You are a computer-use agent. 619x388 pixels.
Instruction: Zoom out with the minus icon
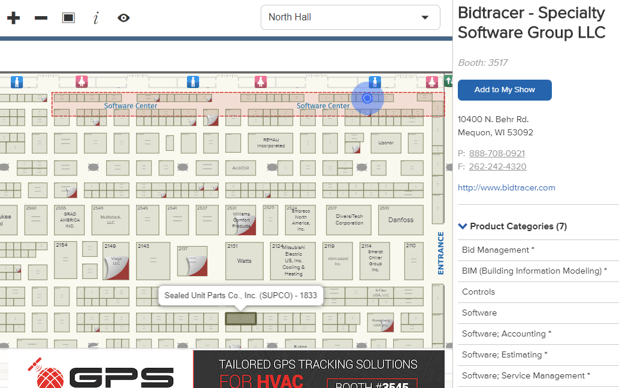(x=41, y=18)
